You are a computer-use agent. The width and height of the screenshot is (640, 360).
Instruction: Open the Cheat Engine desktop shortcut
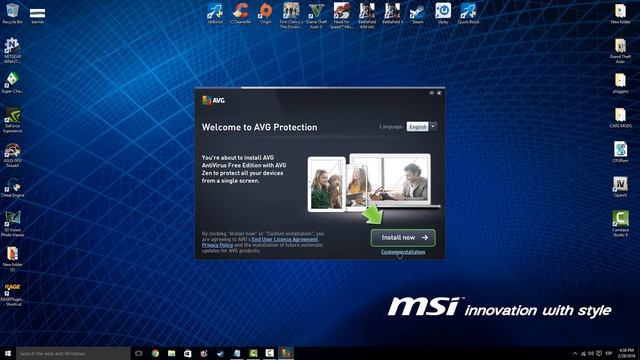[12, 188]
